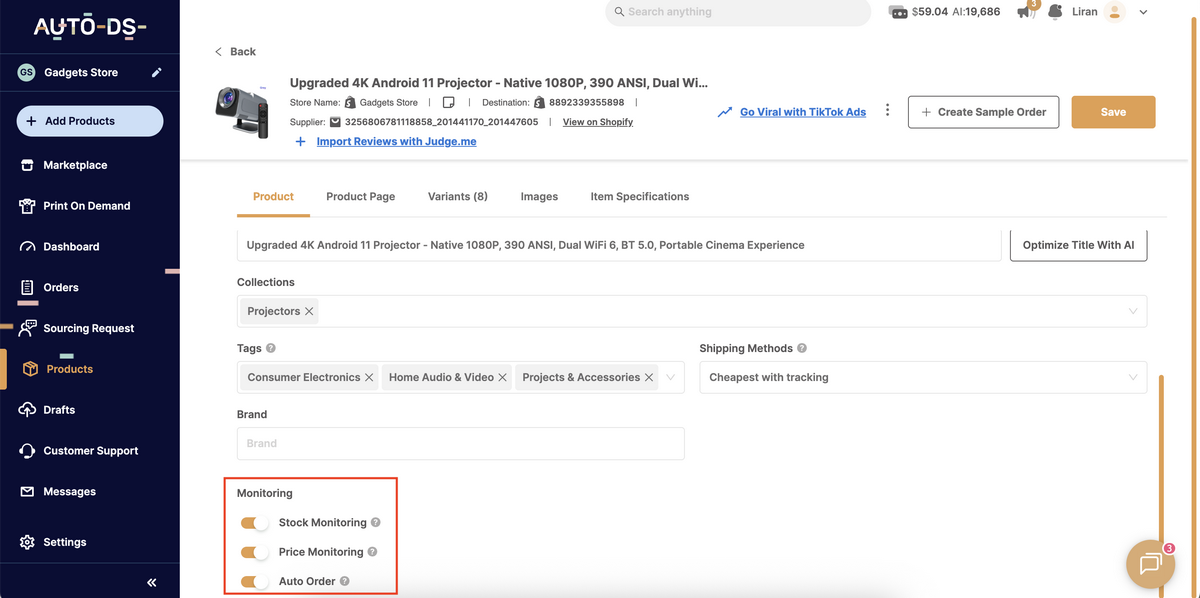Screen dimensions: 1200x598
Task: Toggle Auto Order off
Action: [254, 580]
